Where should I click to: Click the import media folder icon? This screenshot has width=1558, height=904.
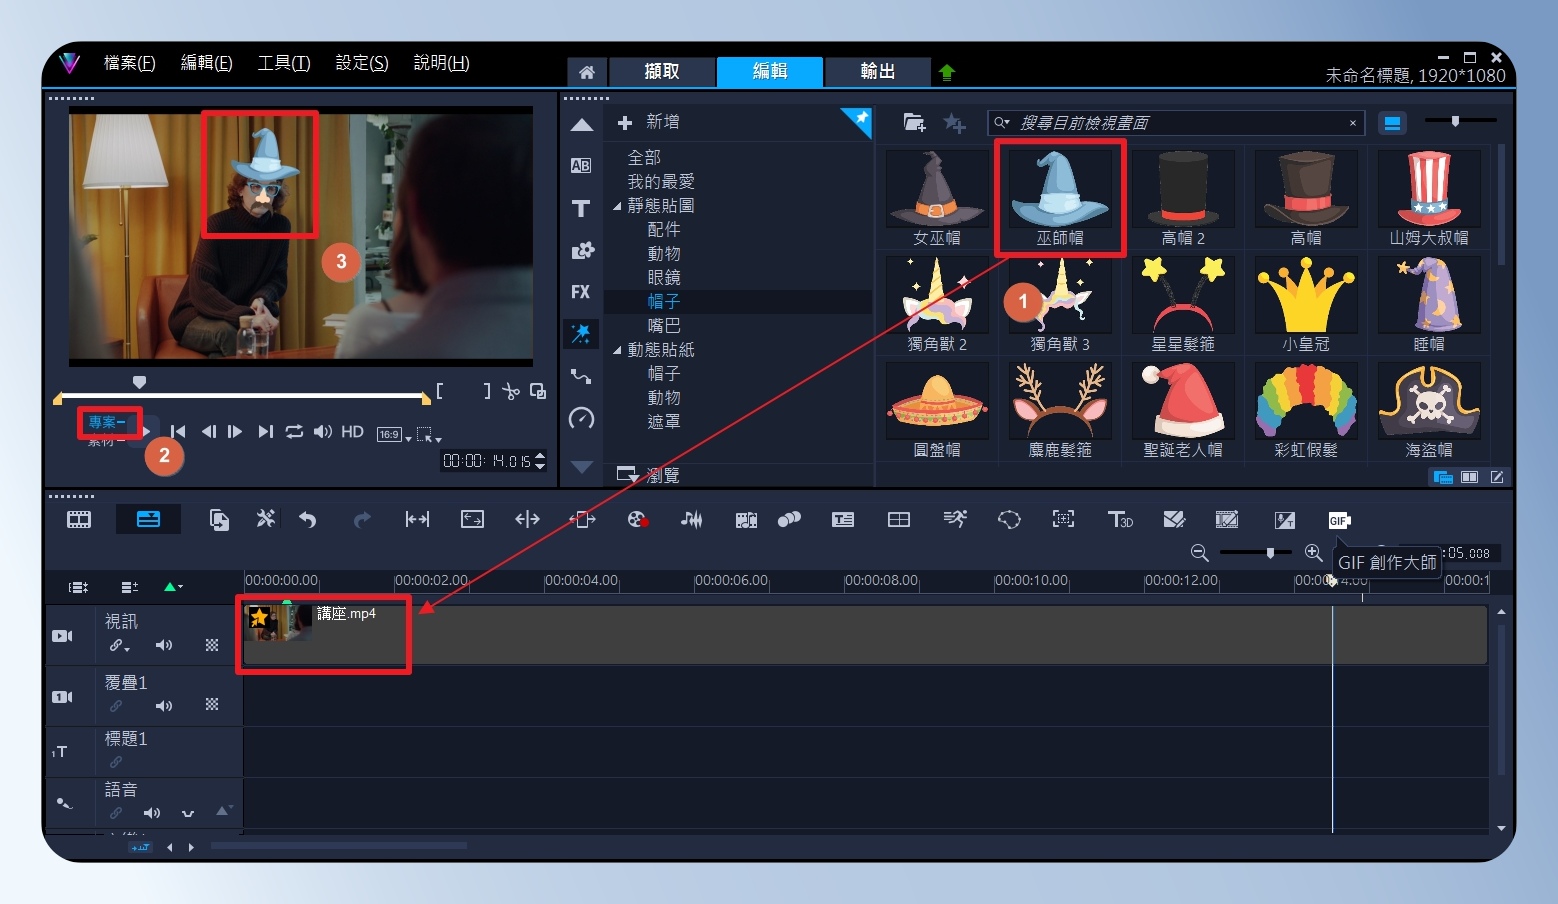[914, 122]
